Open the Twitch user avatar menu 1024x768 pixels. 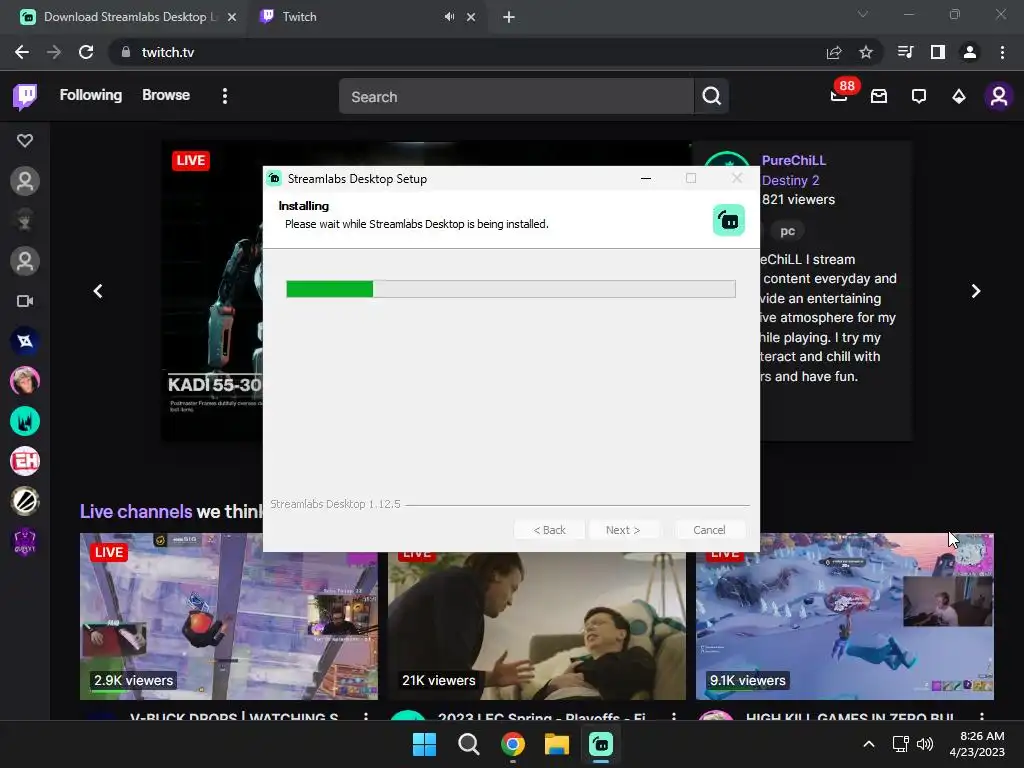999,96
